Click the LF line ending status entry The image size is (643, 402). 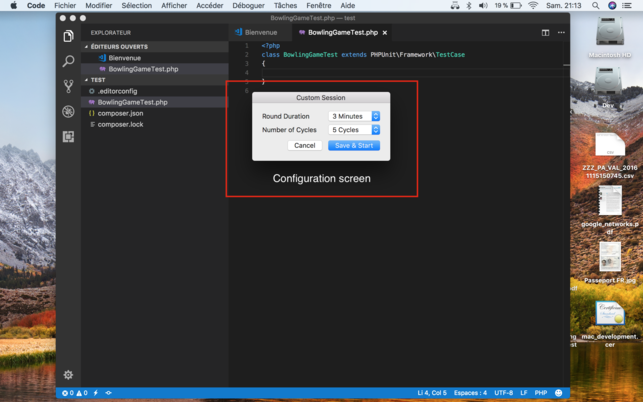click(x=524, y=393)
